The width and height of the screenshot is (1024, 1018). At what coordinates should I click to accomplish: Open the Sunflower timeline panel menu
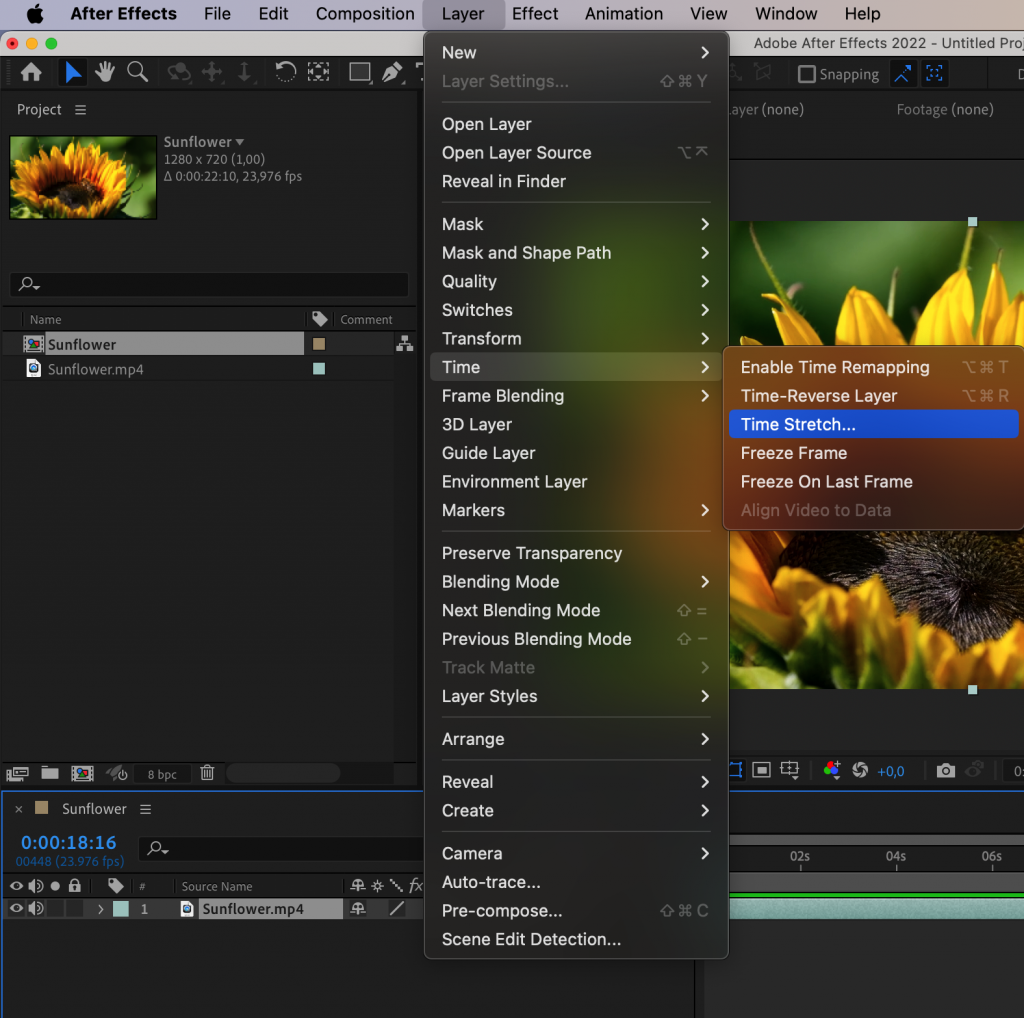[x=147, y=808]
